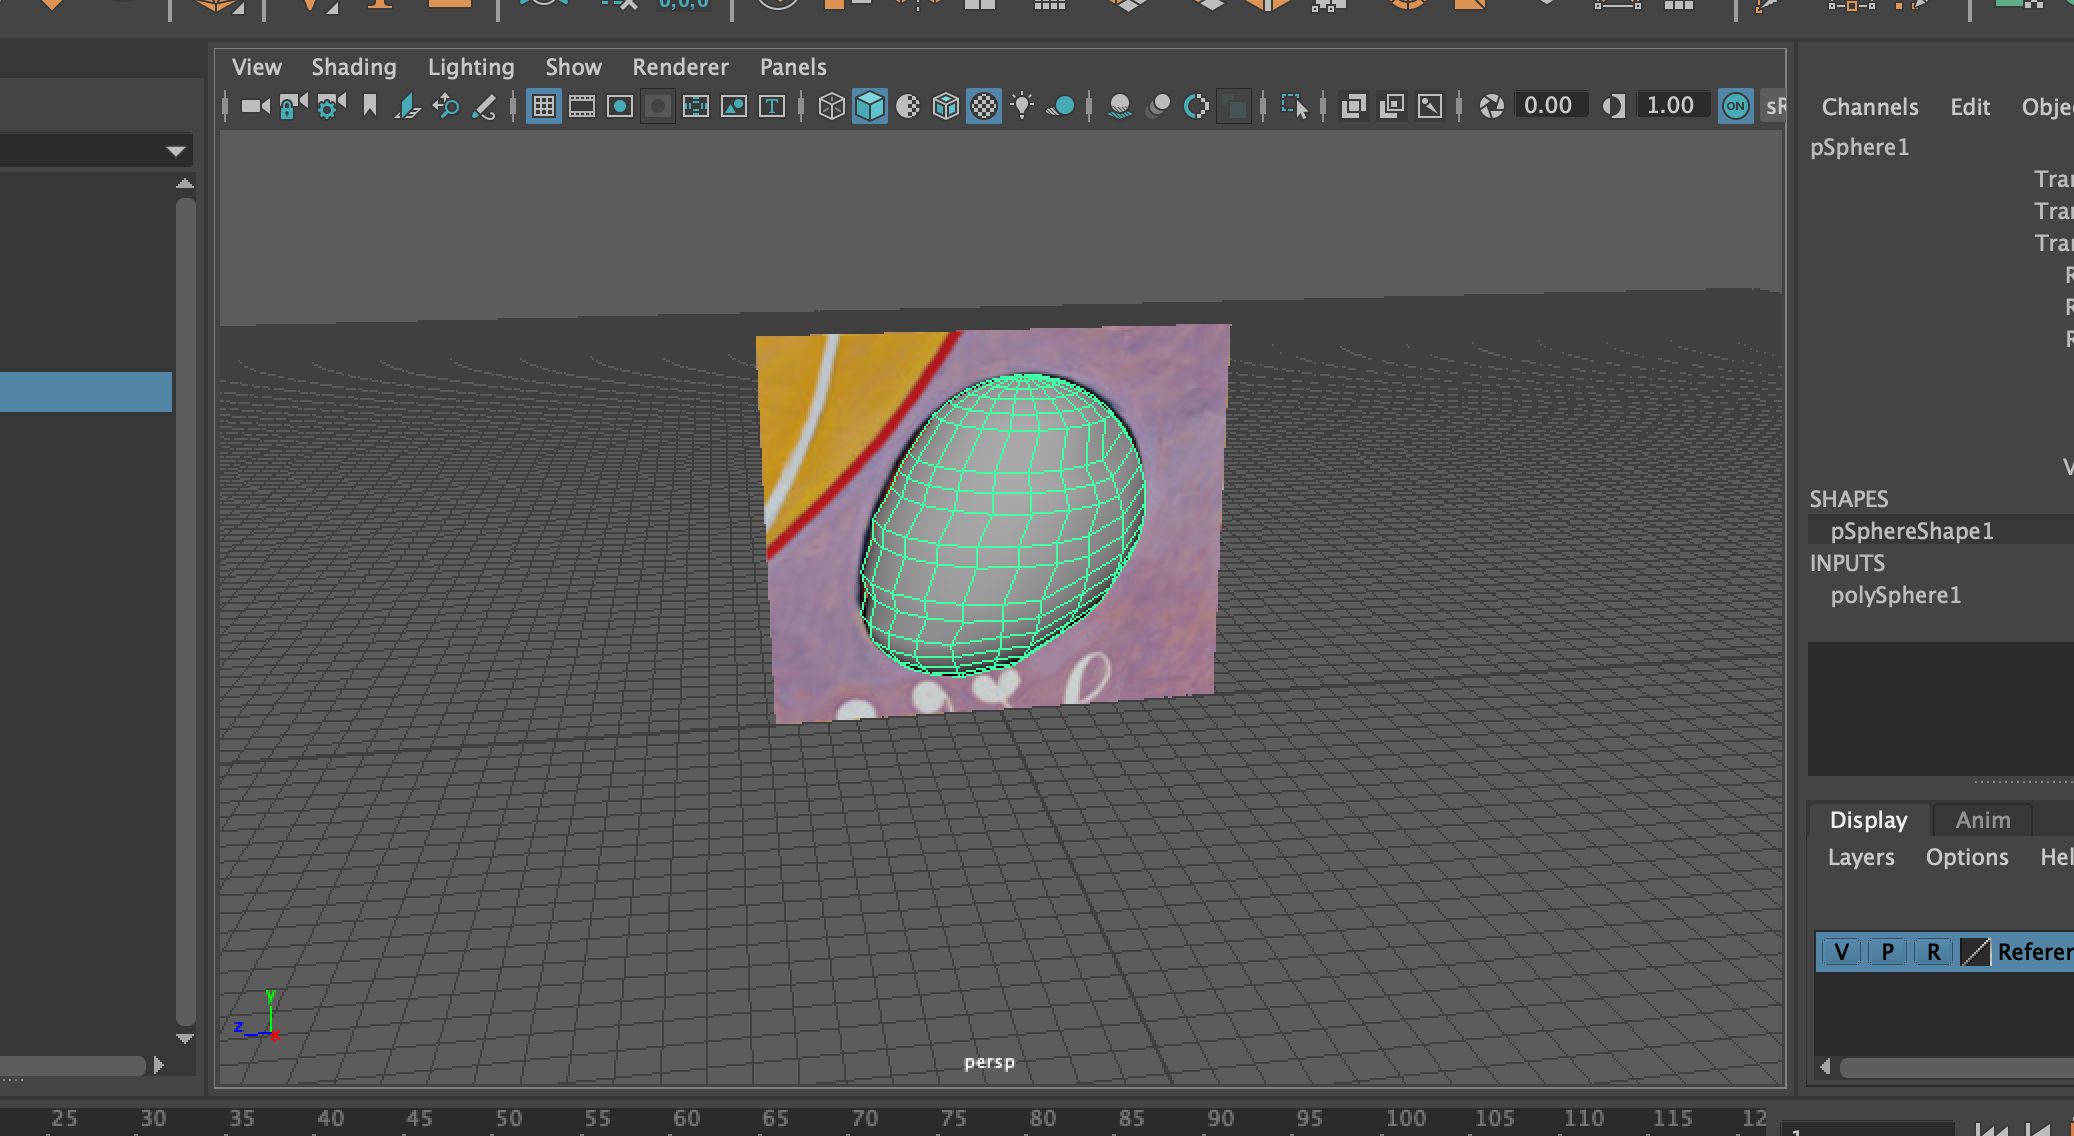This screenshot has width=2074, height=1136.
Task: Open the View panel menu
Action: [257, 67]
